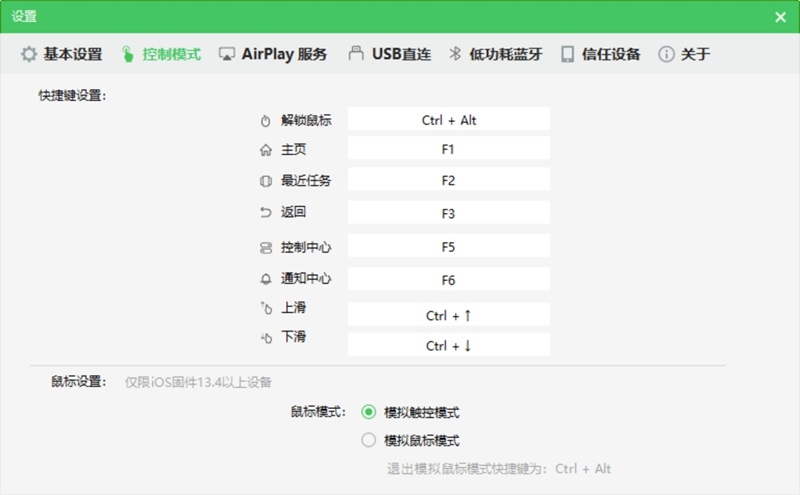Click the swipe up icon beside 上滑
Screen dimensions: 800x495
(x=265, y=308)
